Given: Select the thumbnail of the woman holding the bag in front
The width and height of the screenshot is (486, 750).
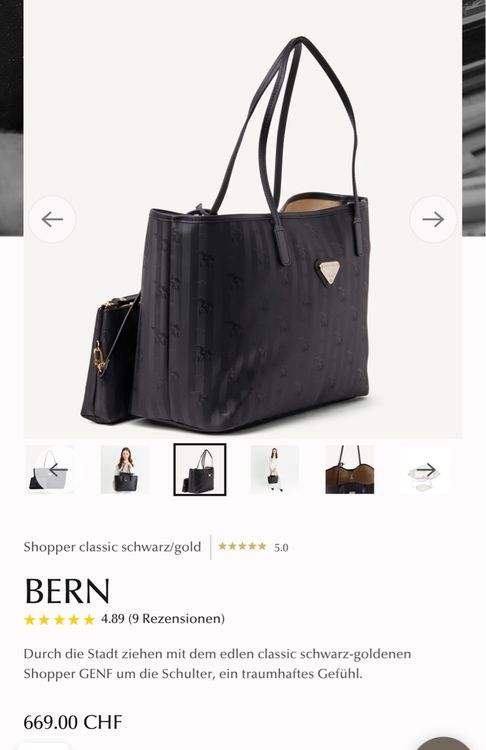Looking at the screenshot, I should pos(125,469).
